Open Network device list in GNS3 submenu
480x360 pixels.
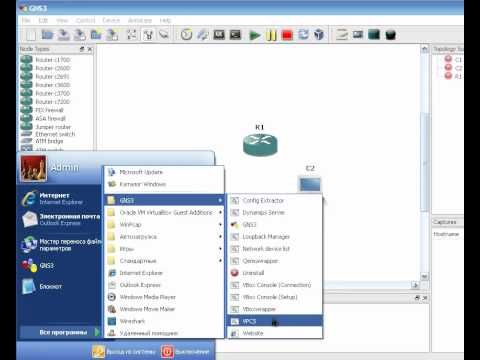tap(275, 249)
